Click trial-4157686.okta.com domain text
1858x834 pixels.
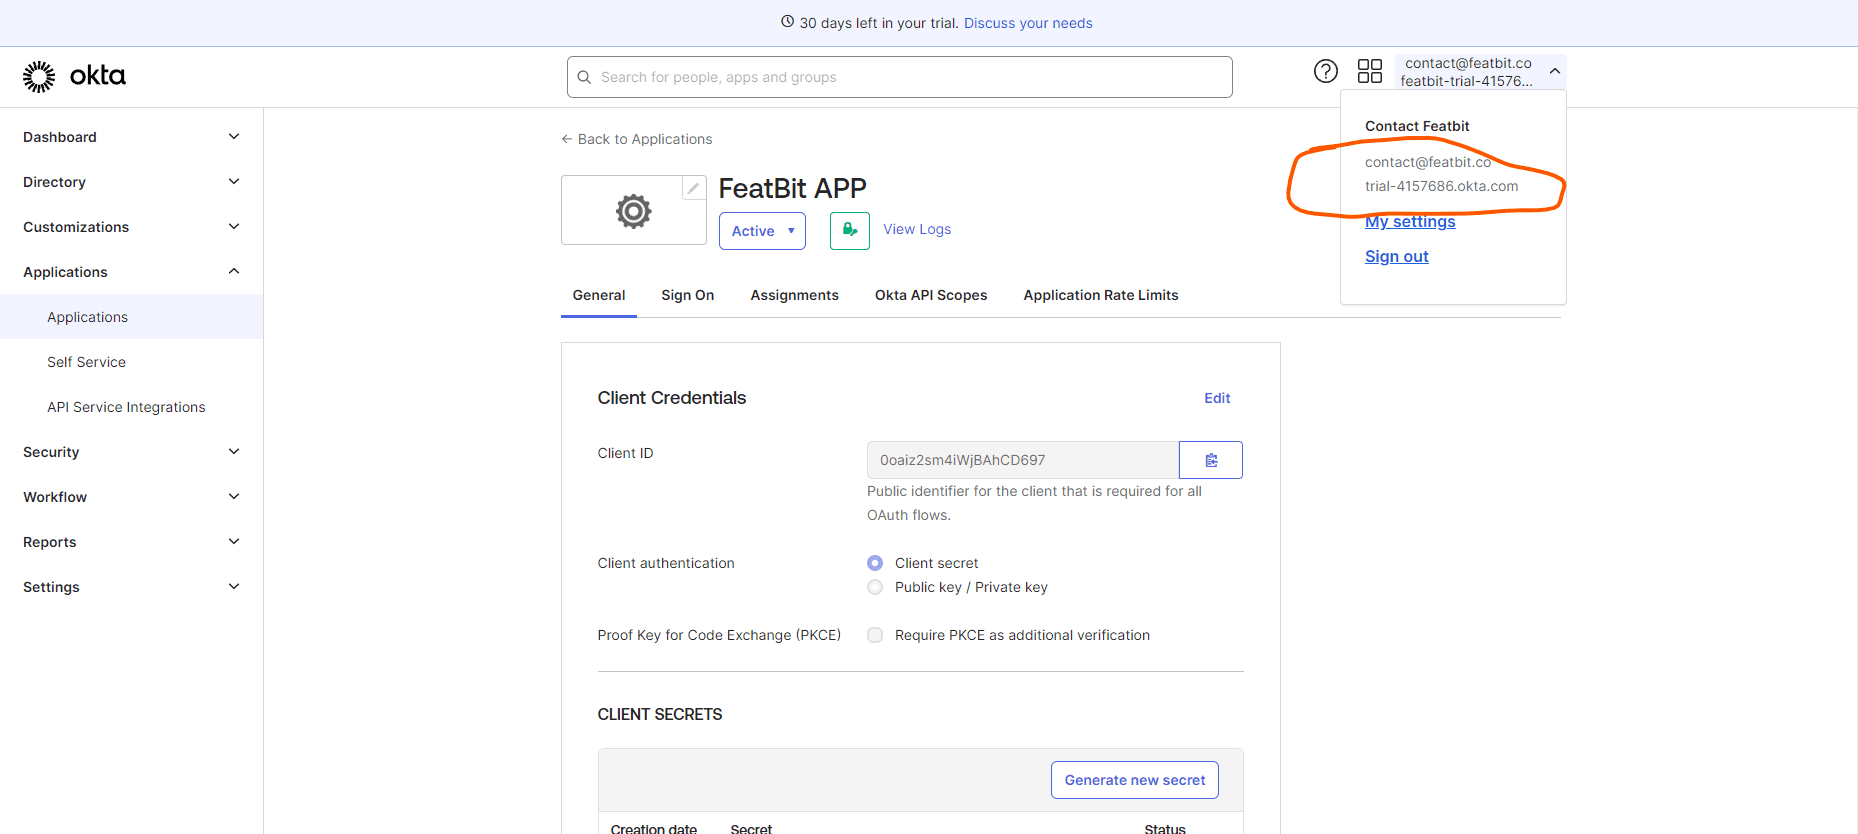point(1442,186)
